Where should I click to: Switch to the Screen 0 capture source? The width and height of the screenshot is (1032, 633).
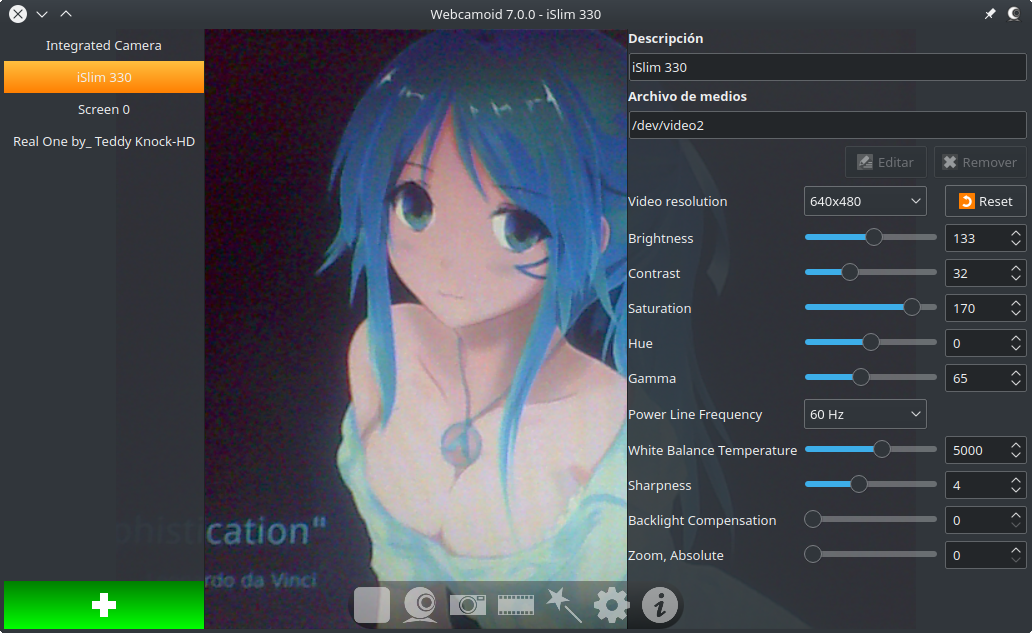[103, 109]
